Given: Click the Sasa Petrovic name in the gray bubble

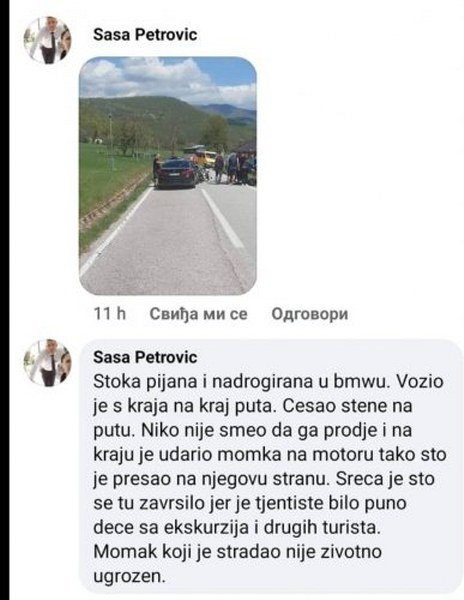Looking at the screenshot, I should [x=145, y=357].
